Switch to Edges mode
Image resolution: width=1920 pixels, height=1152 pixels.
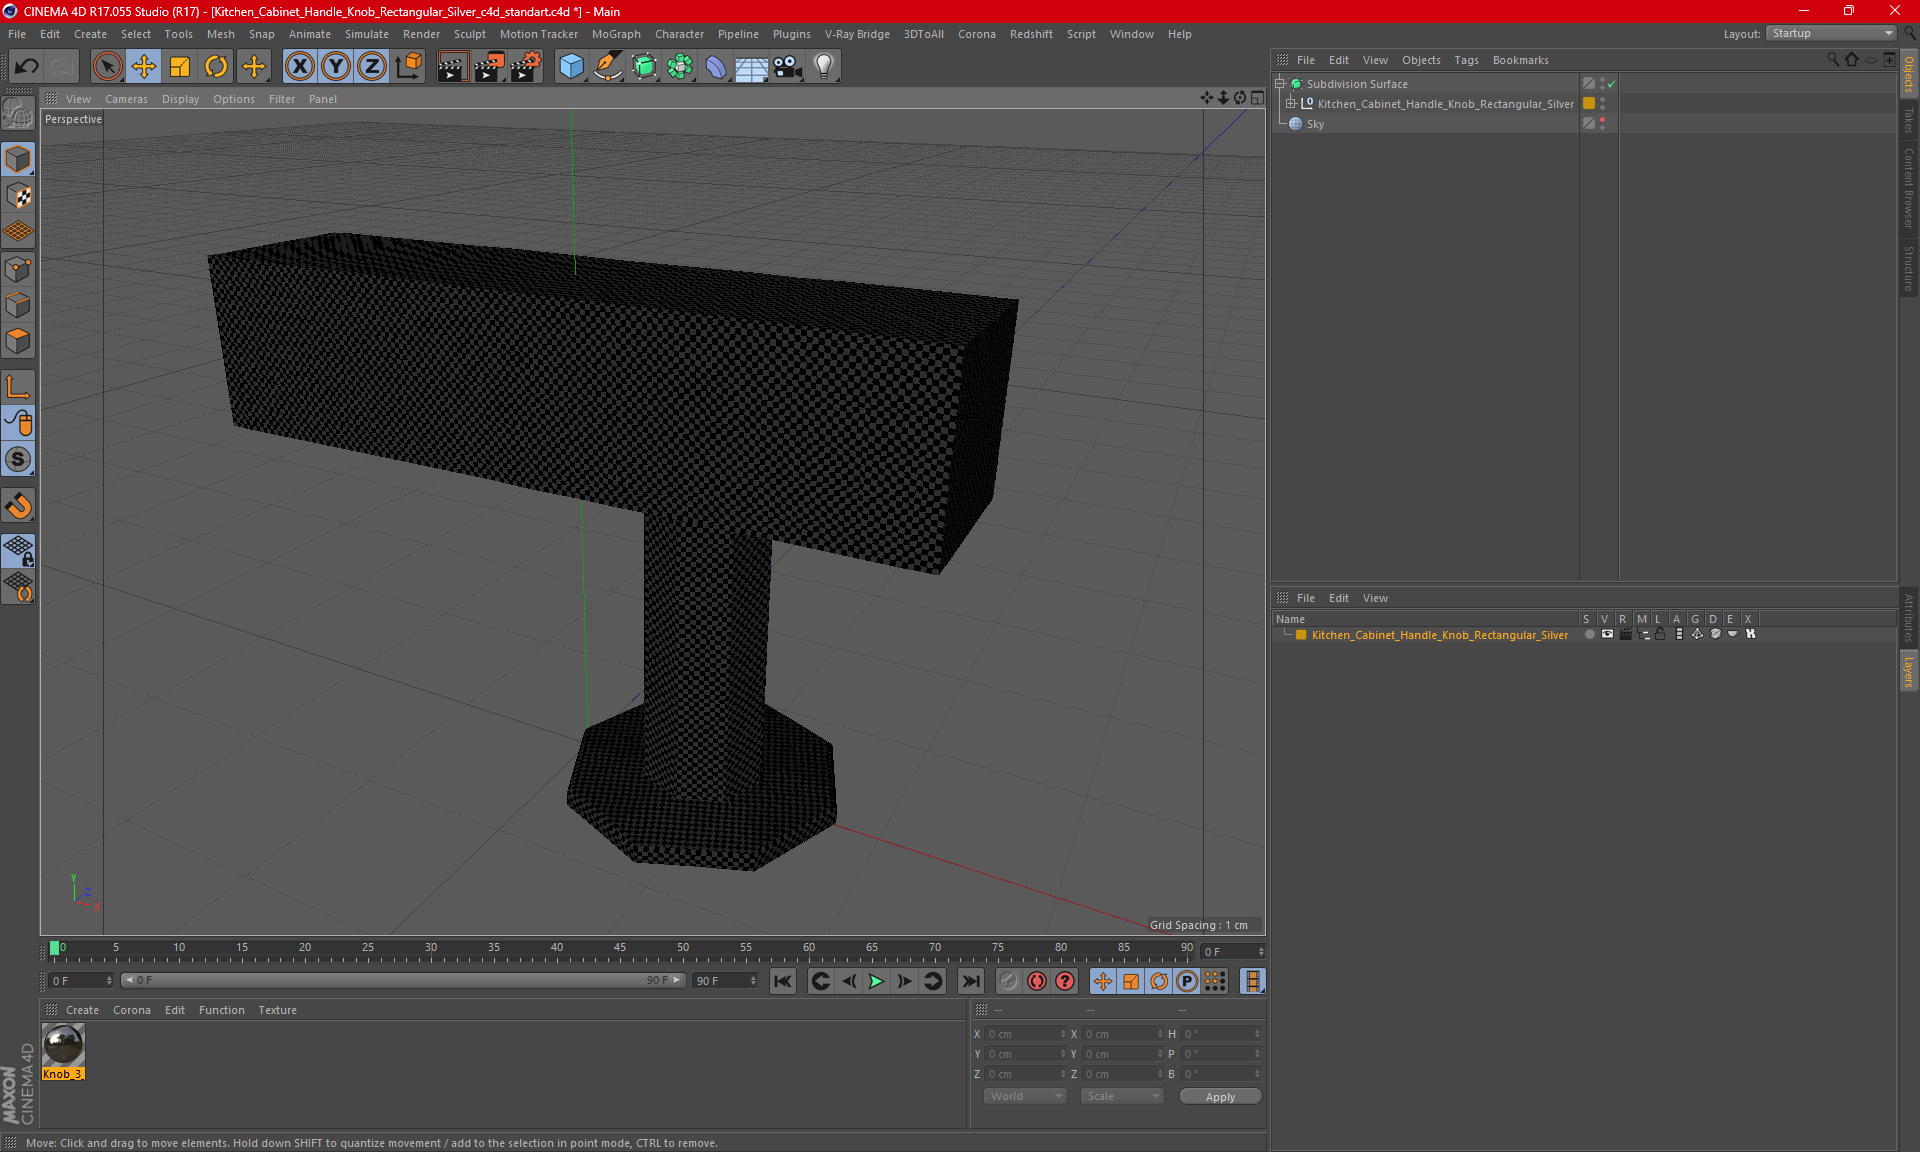pos(18,305)
